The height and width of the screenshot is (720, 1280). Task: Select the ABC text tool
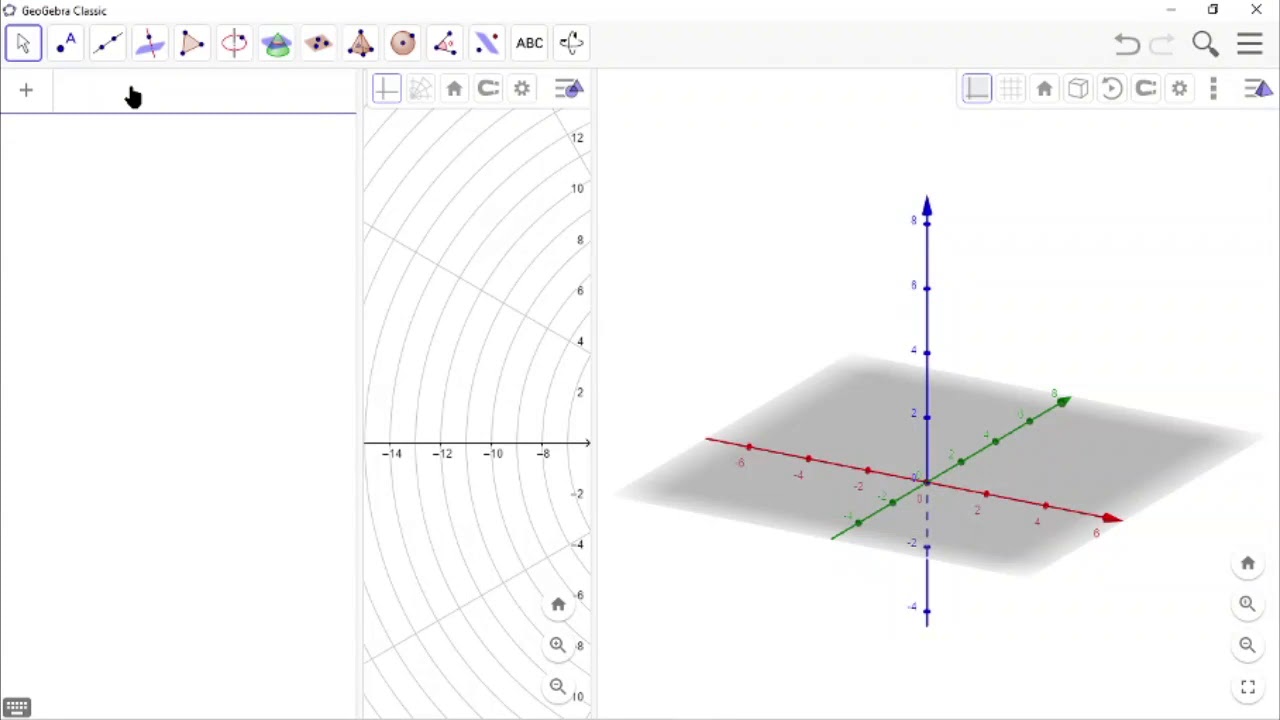(x=529, y=43)
